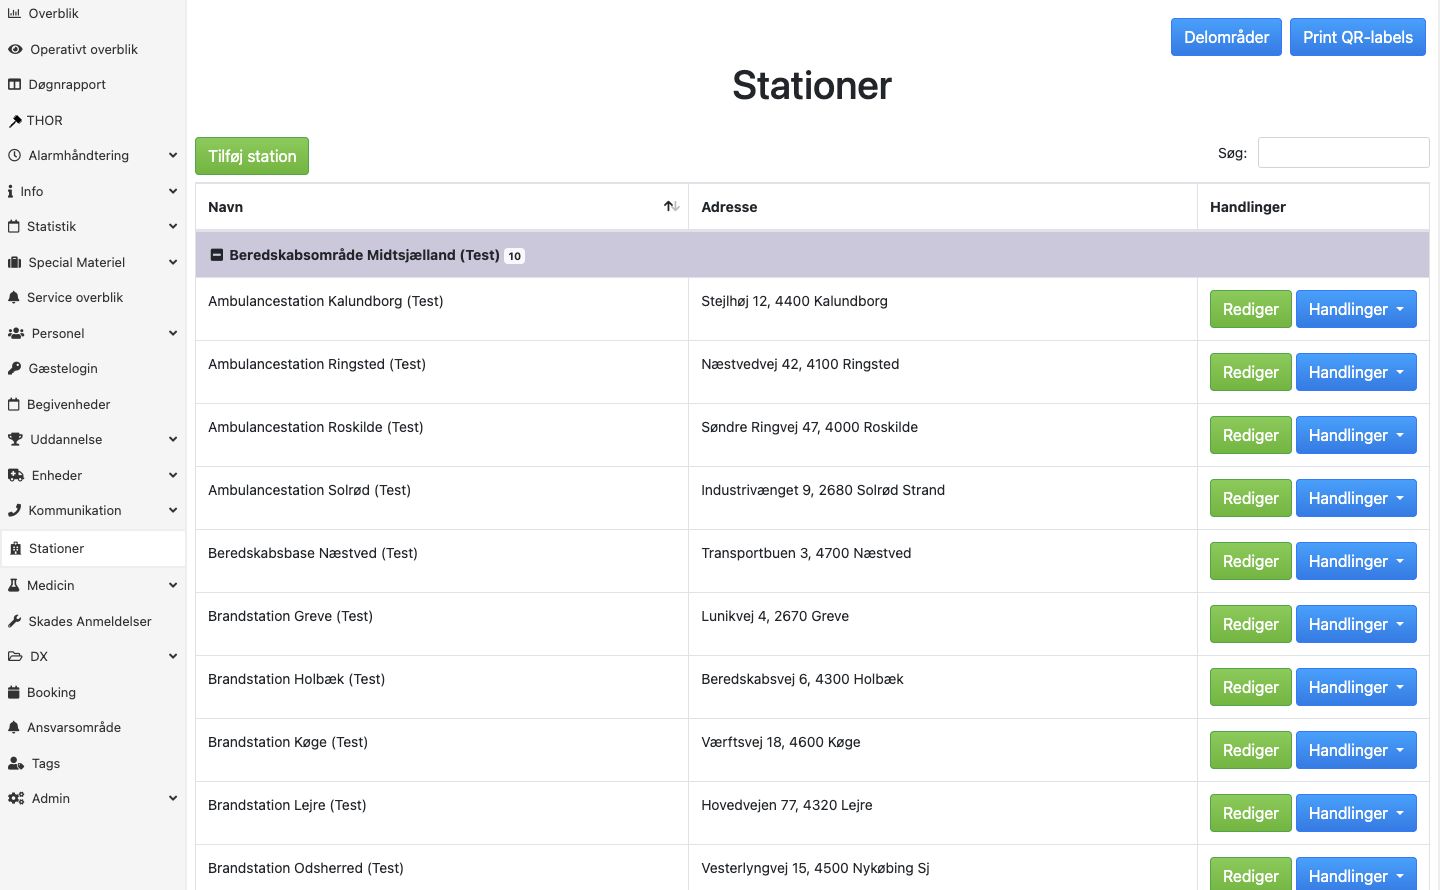Viewport: 1440px width, 890px height.
Task: Click the eye icon beside Operativt overblik
Action: [15, 49]
